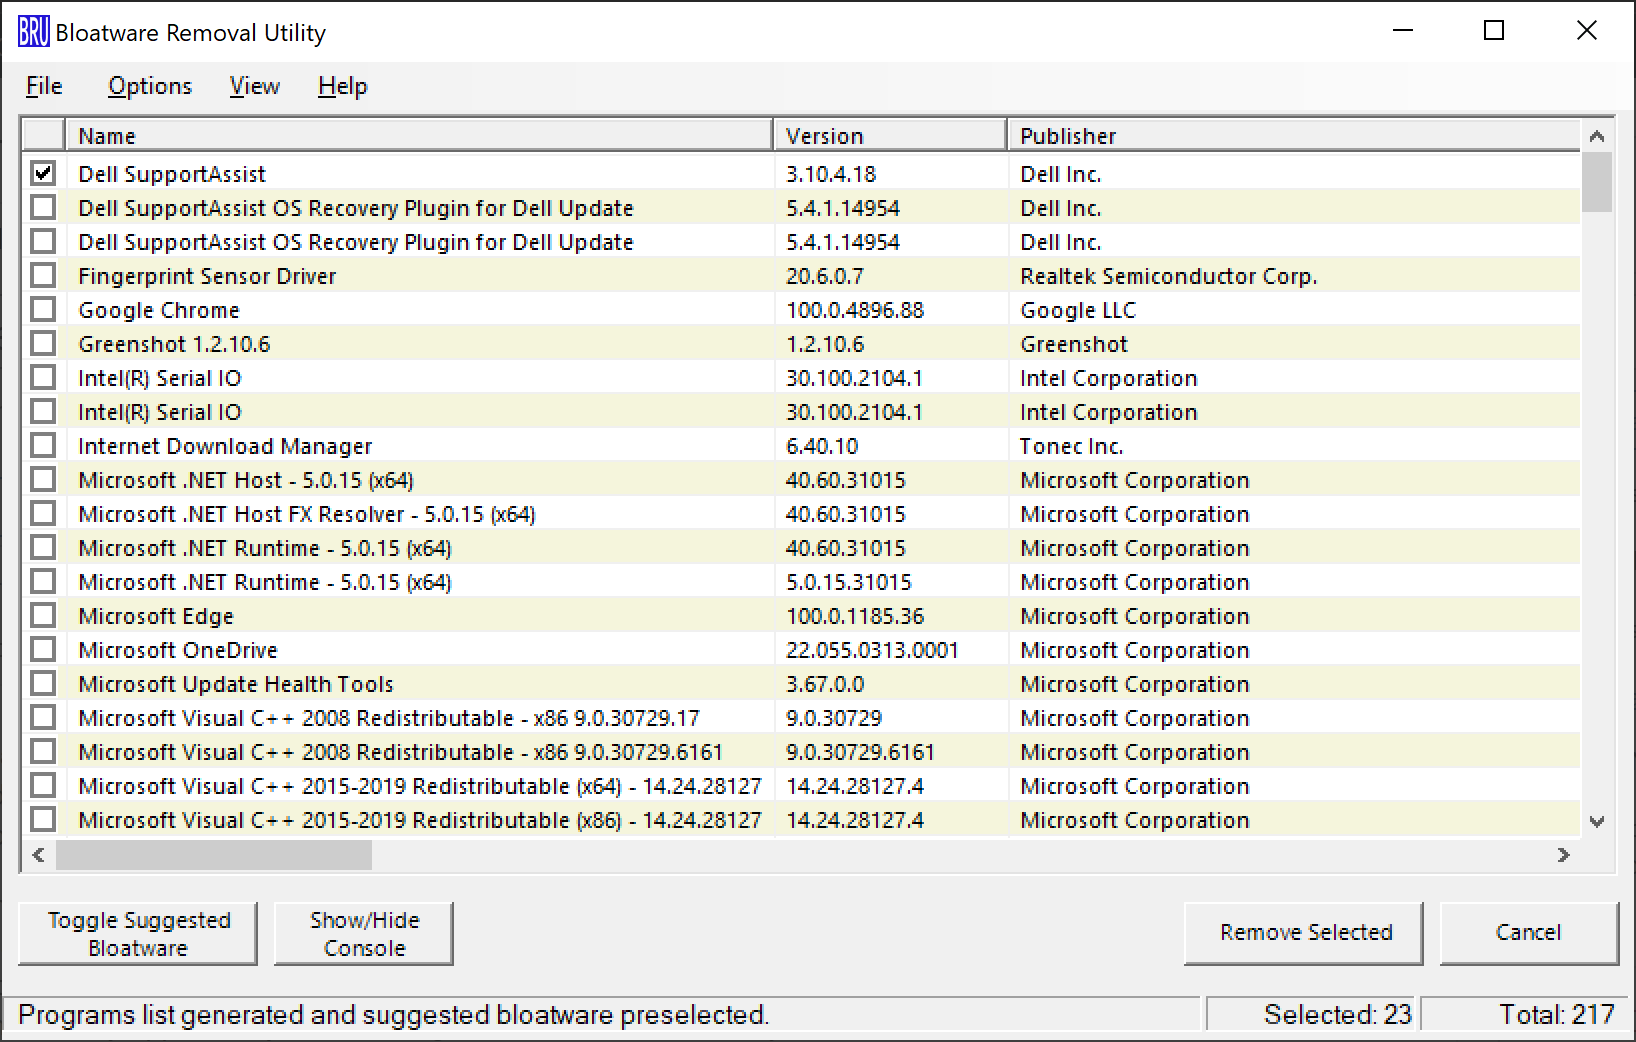The width and height of the screenshot is (1636, 1042).
Task: Click Microsoft .NET Host - 5.0.15 (x64) name
Action: (x=246, y=480)
